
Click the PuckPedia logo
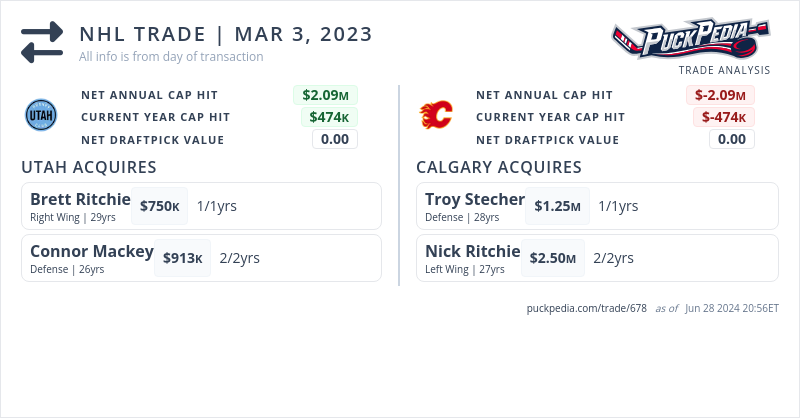(x=691, y=39)
